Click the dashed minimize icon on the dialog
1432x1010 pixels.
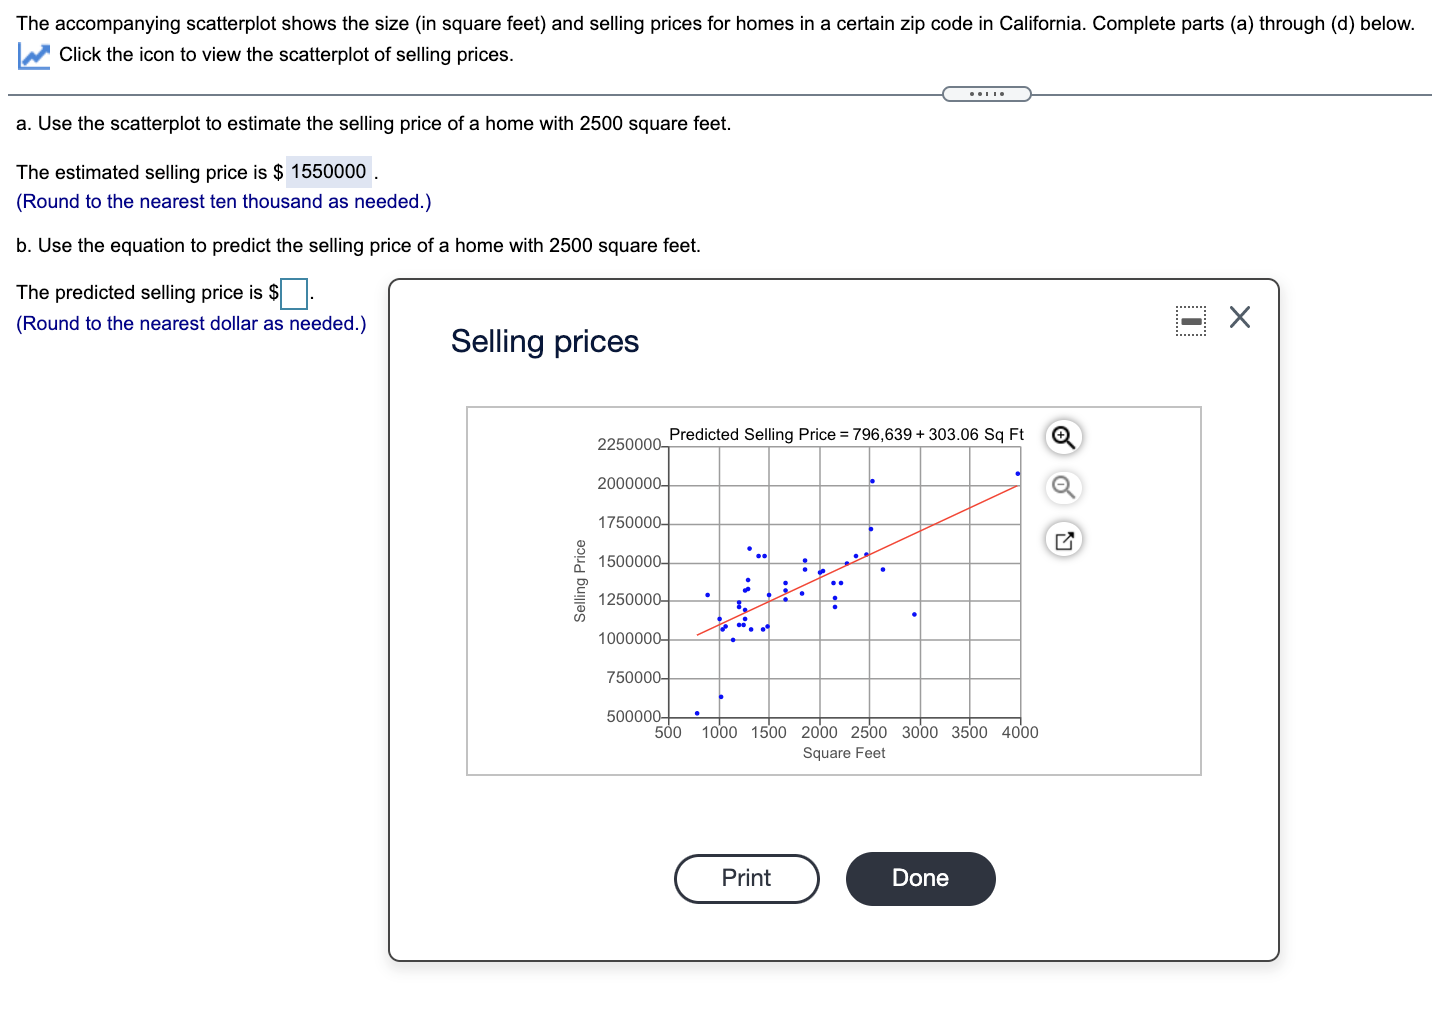(1190, 318)
